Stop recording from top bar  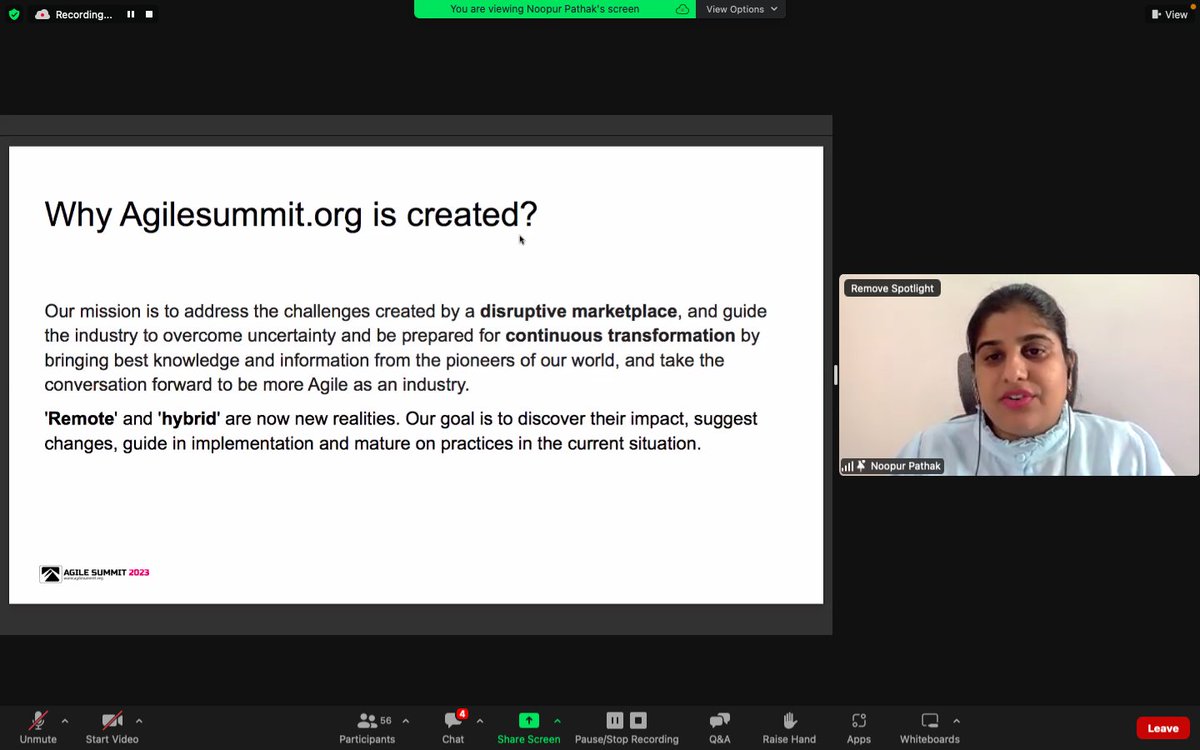149,14
